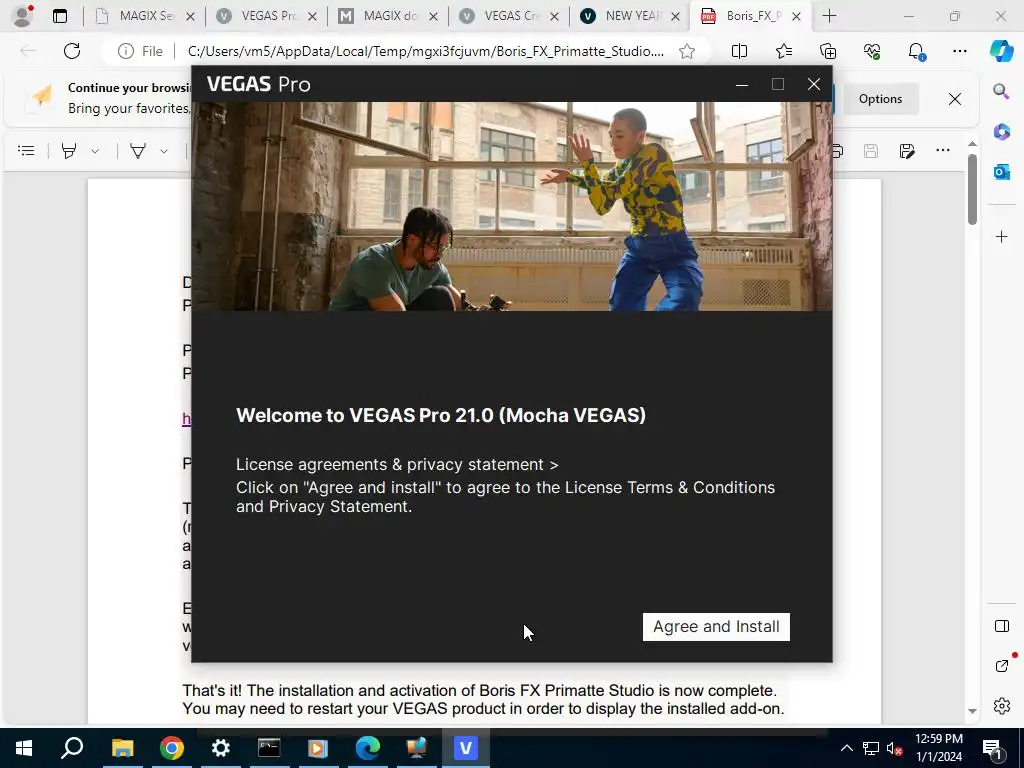The image size is (1024, 768).
Task: Open Browser essentials heart icon
Action: [x=872, y=51]
